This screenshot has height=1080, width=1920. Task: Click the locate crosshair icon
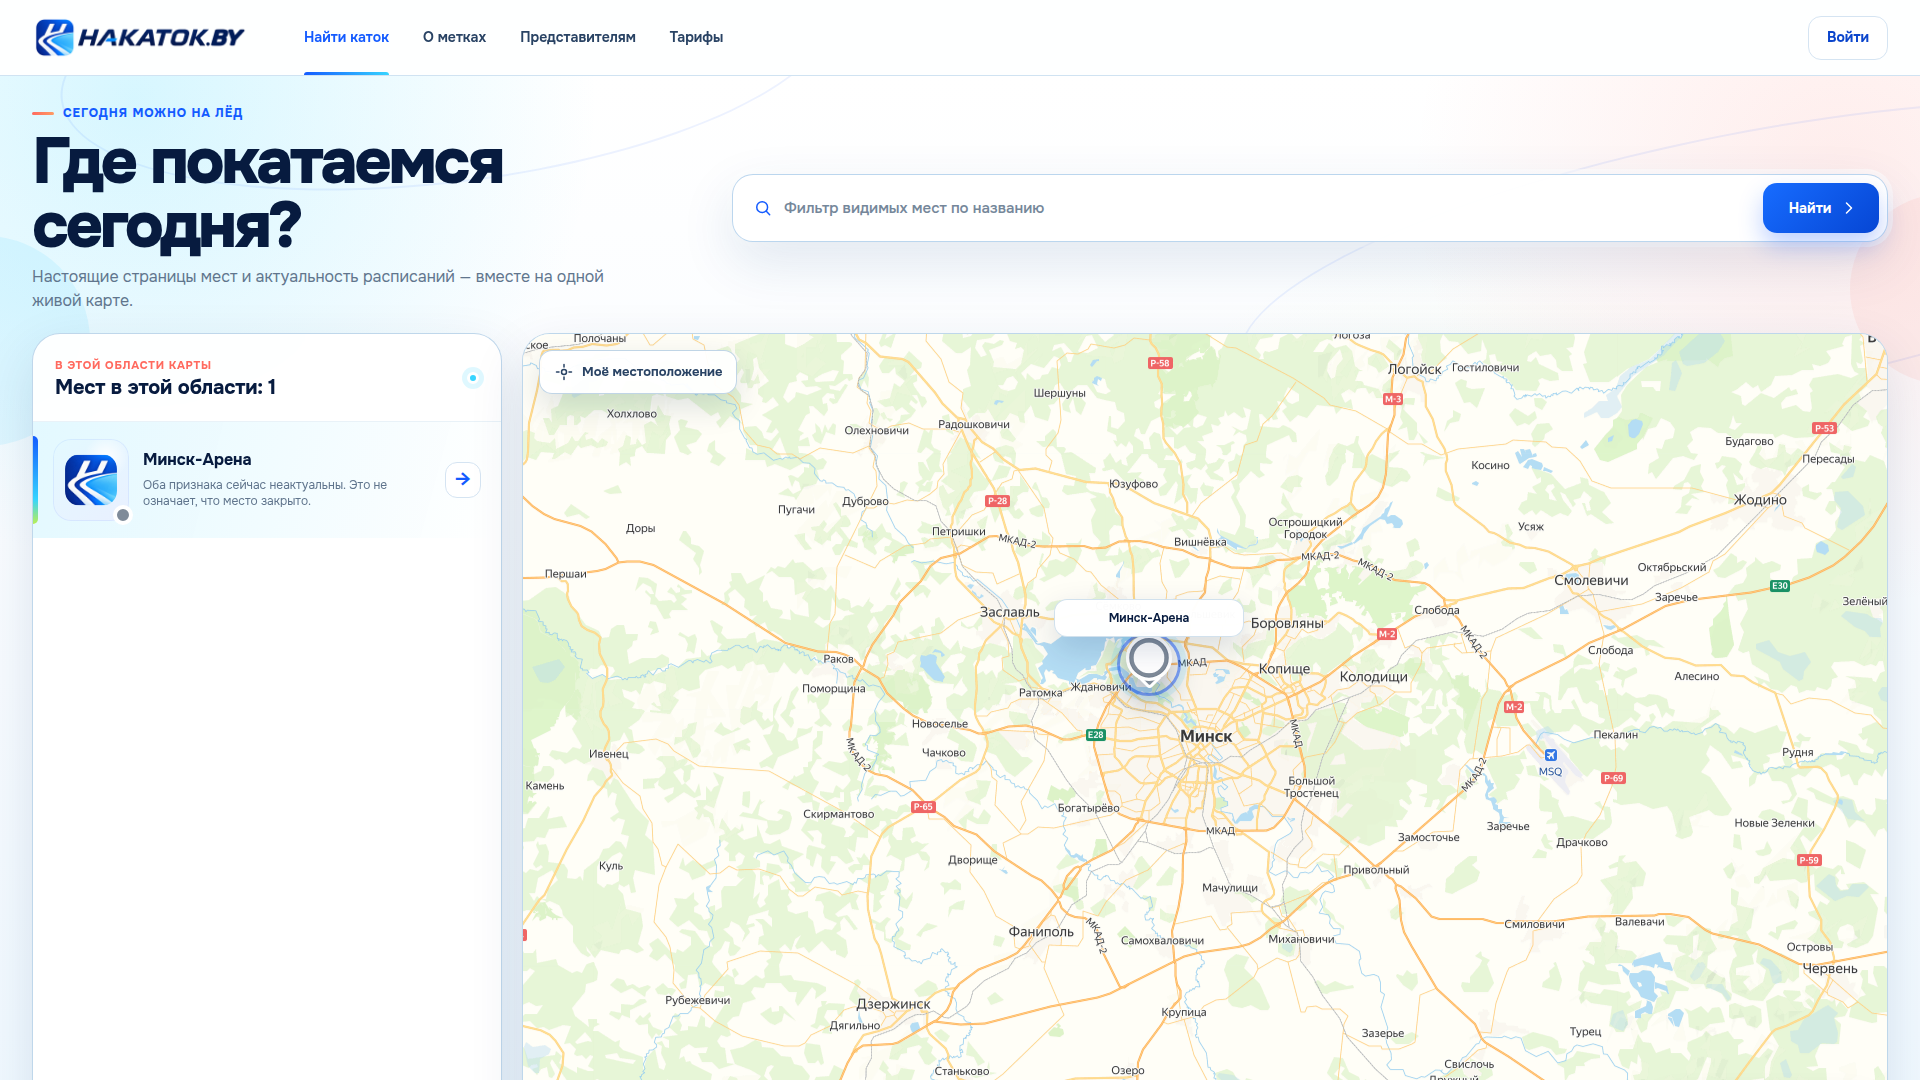[x=564, y=372]
